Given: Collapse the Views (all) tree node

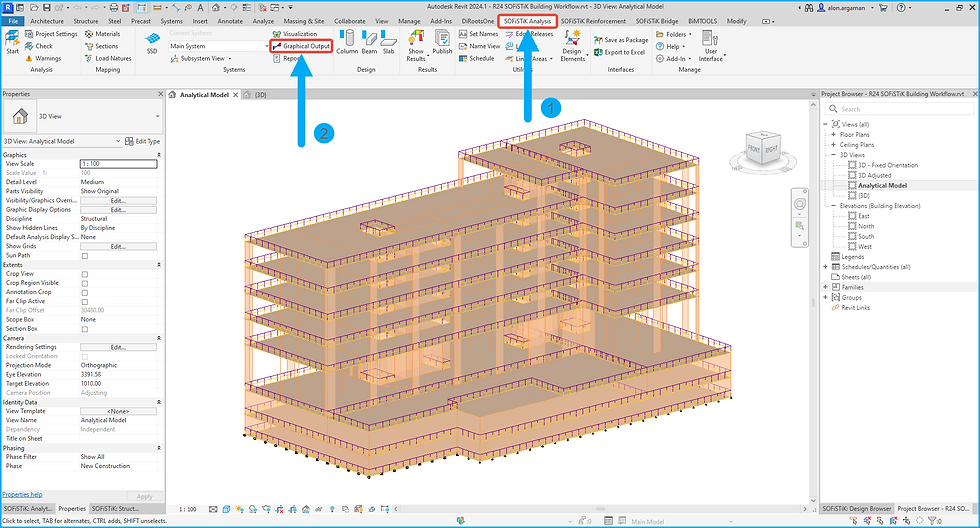Looking at the screenshot, I should coord(826,124).
